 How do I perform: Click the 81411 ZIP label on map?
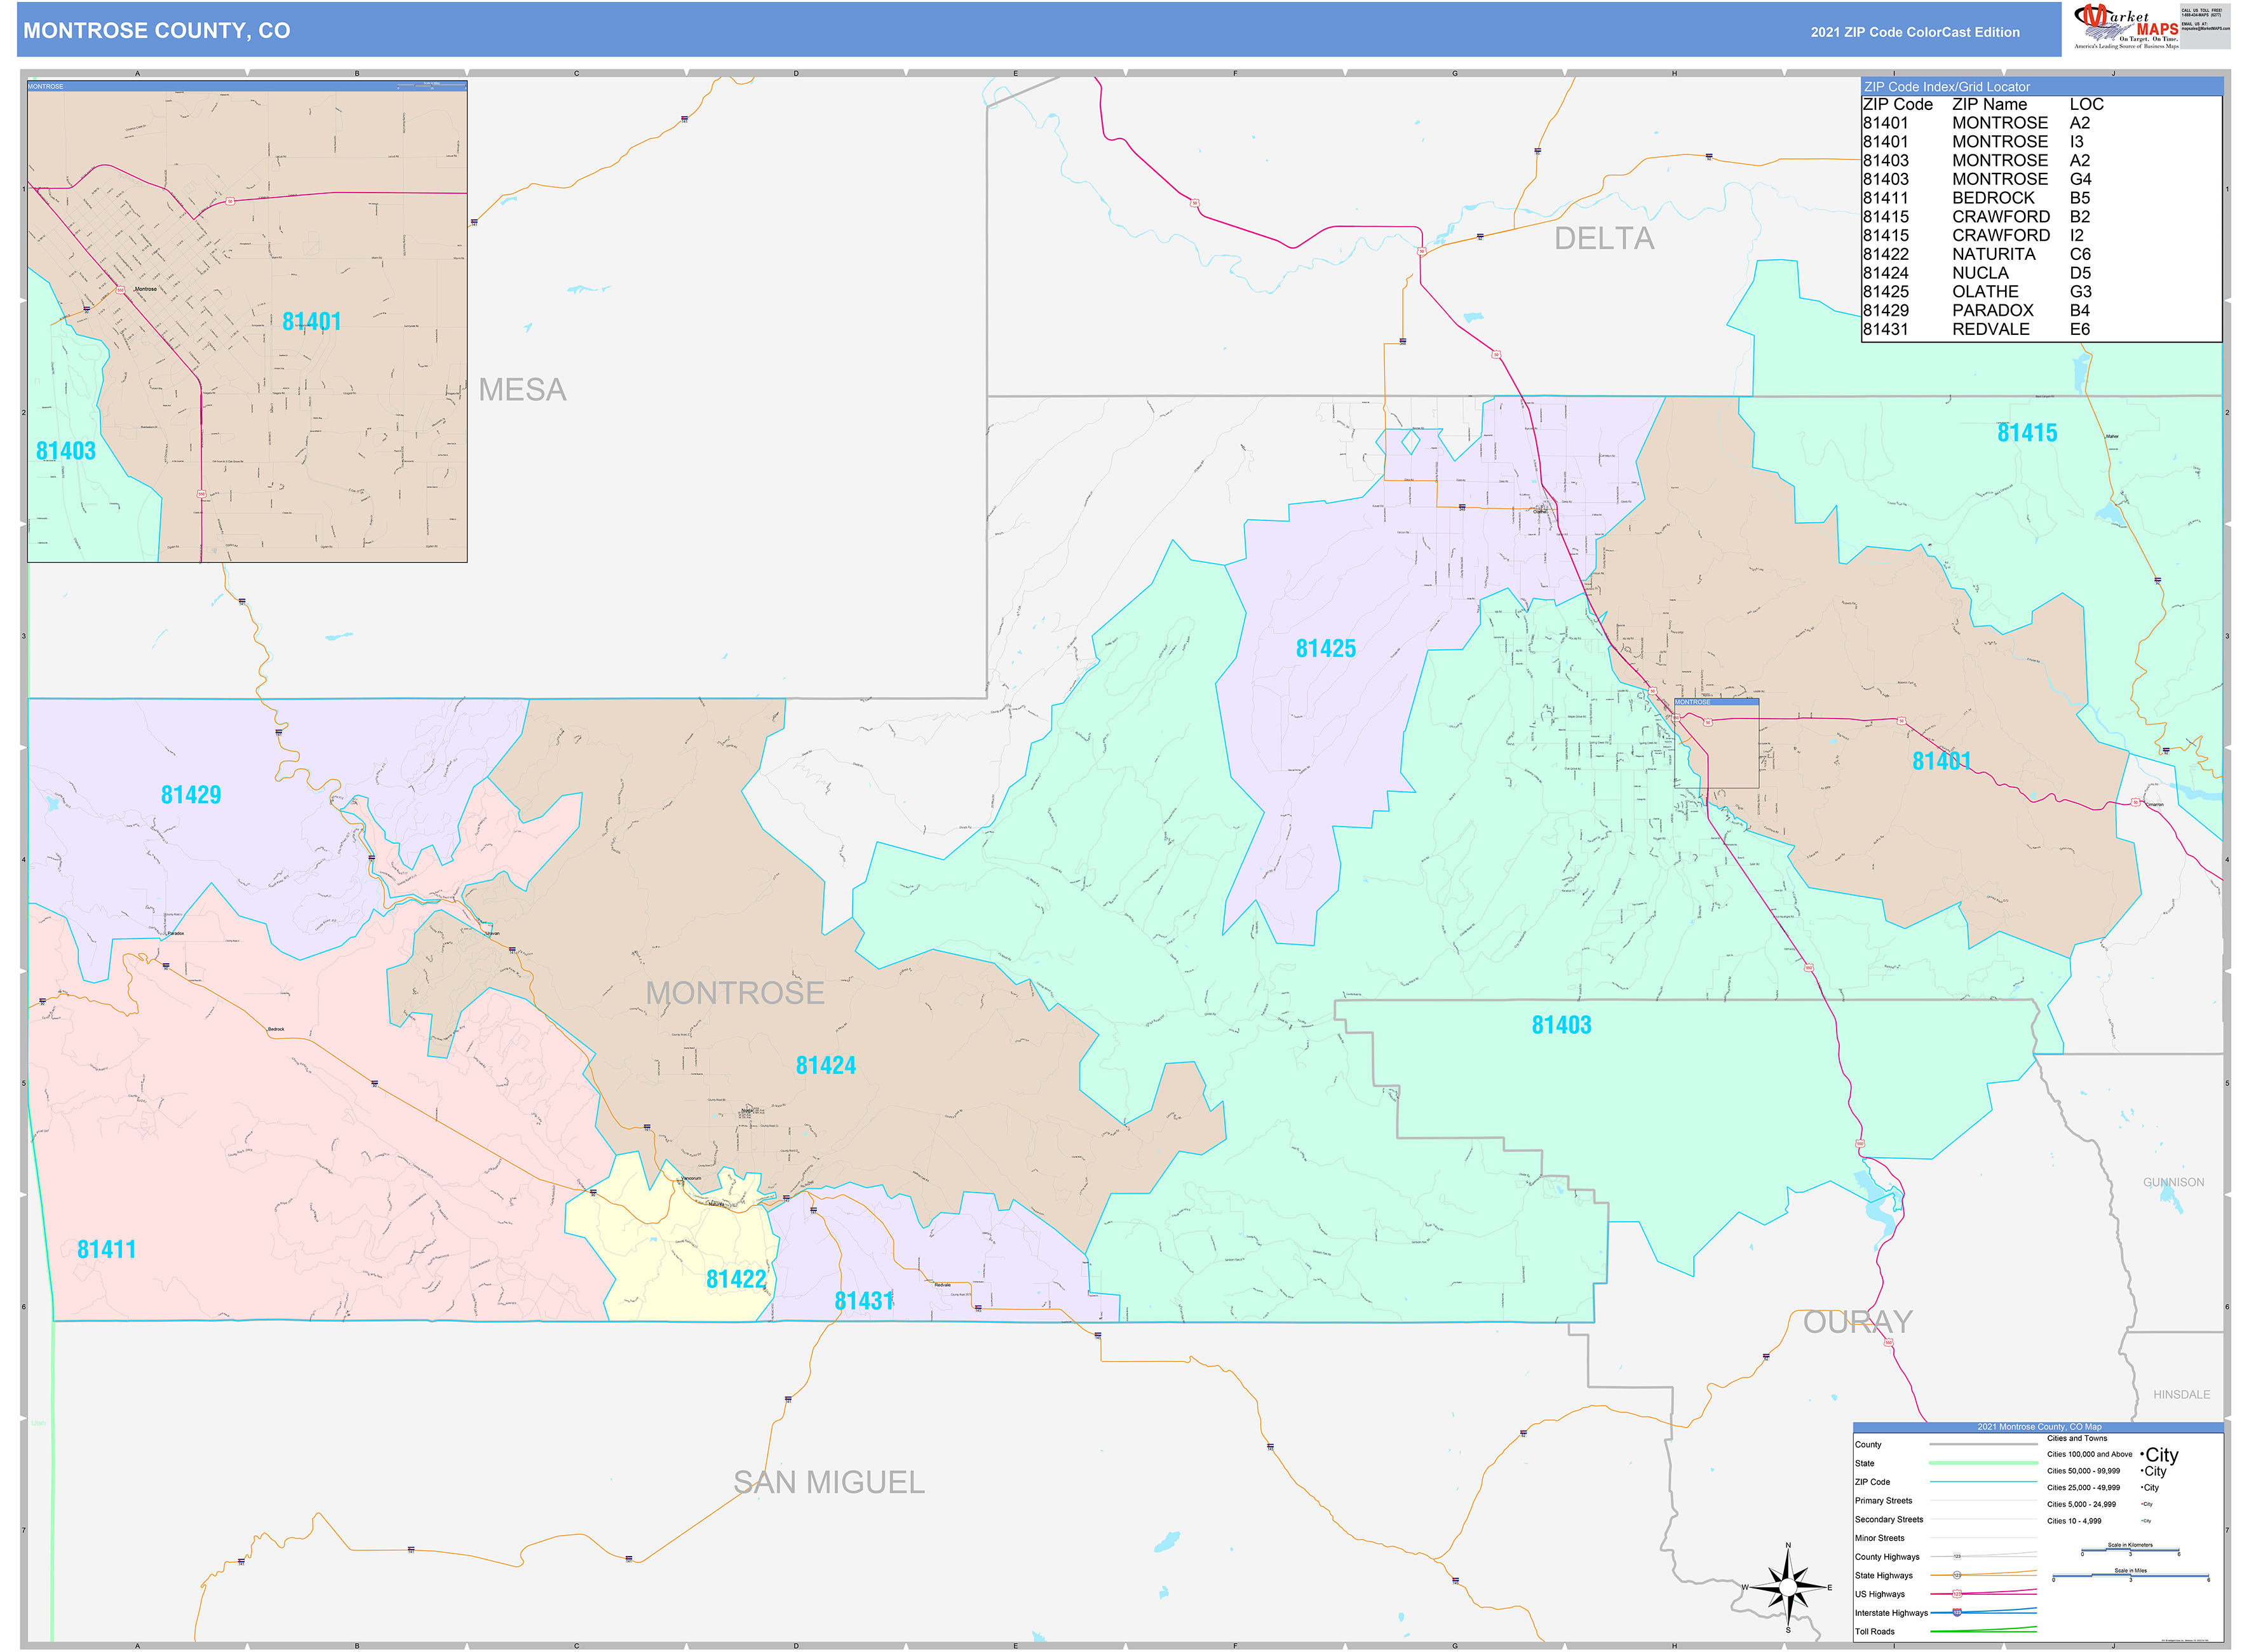(107, 1249)
